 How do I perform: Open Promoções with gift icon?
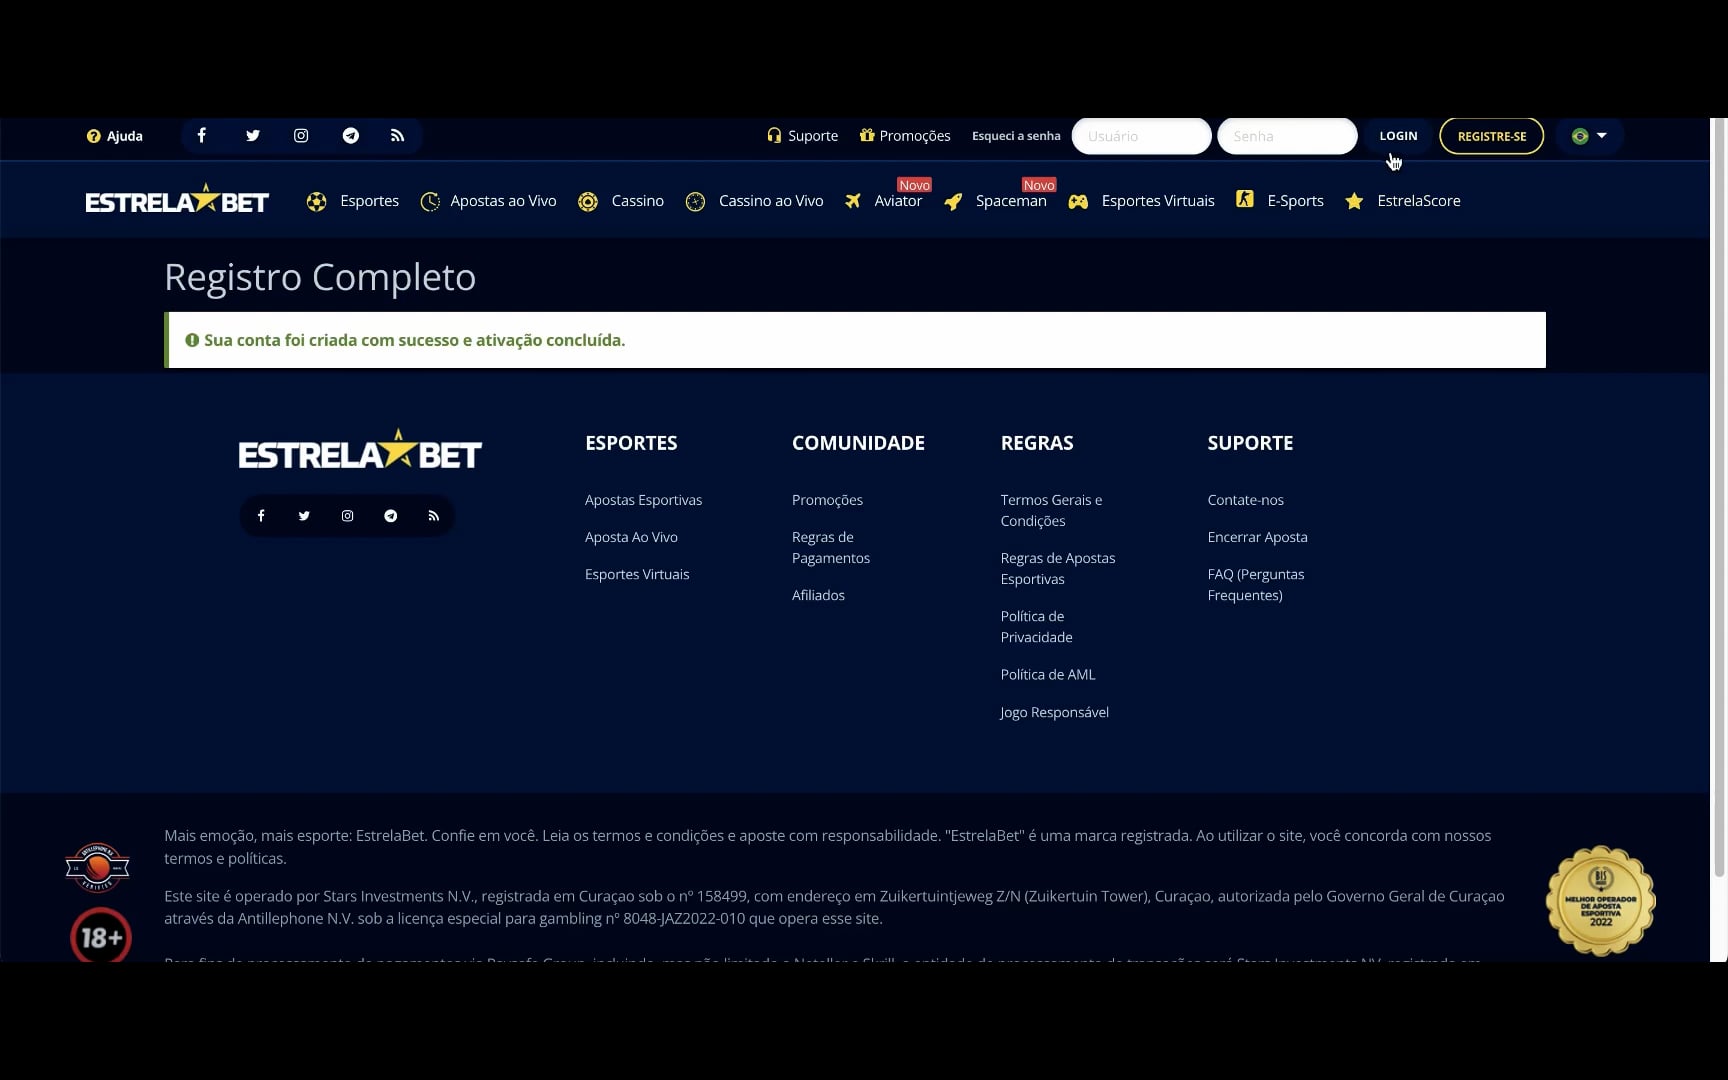point(905,136)
